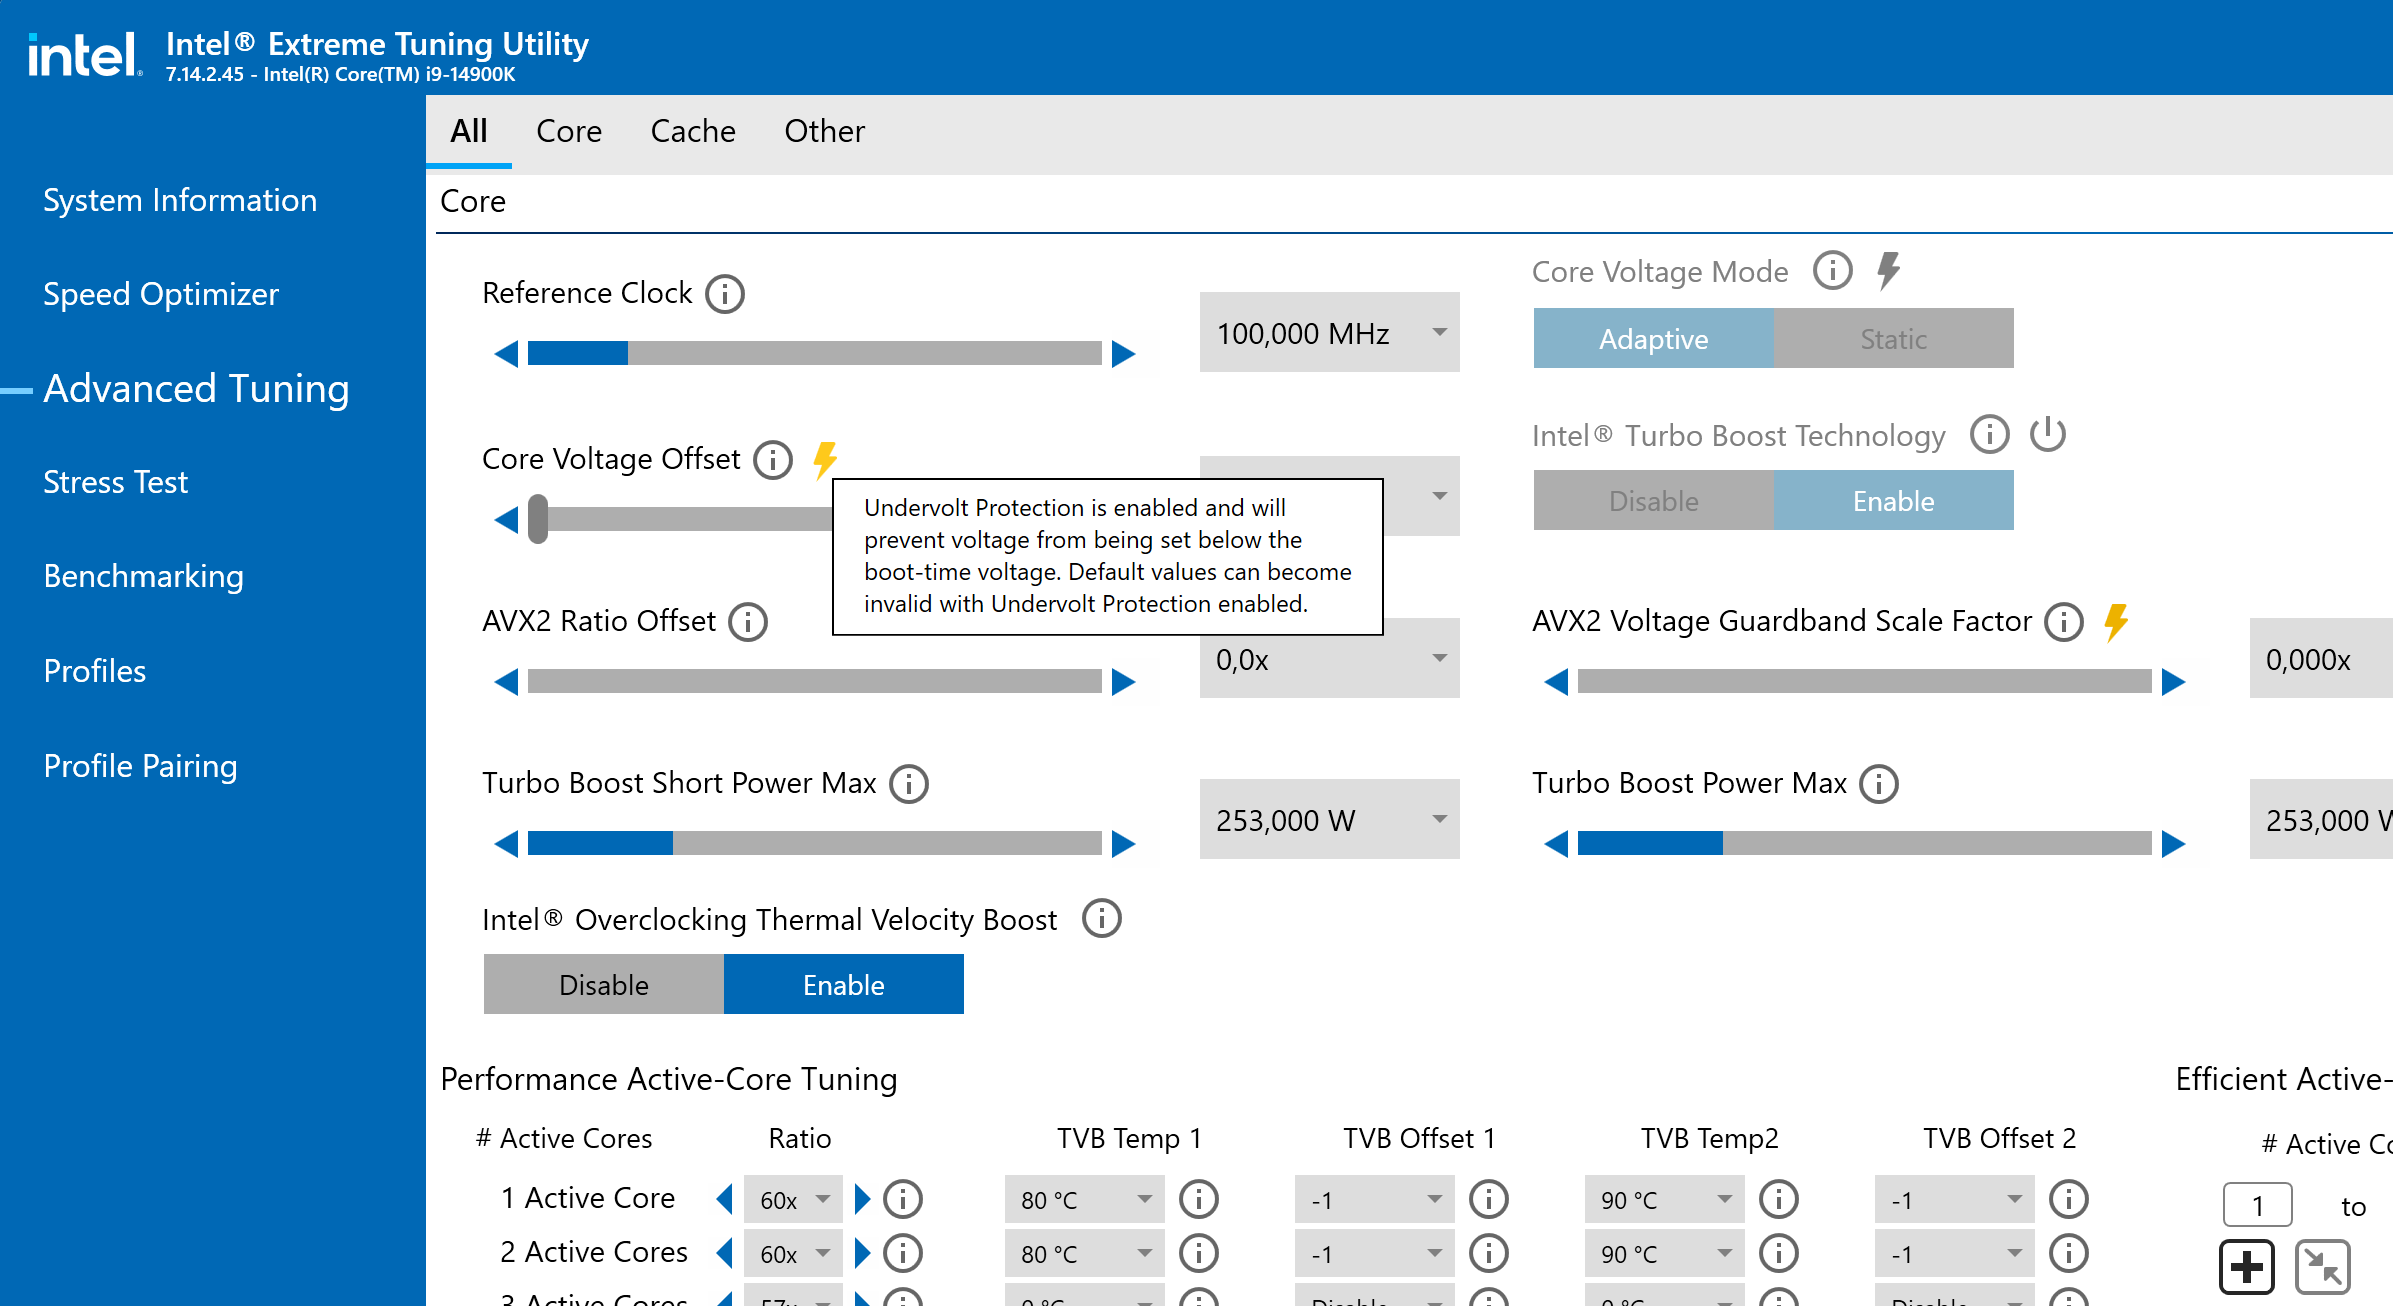
Task: Click Turbo Boost Short Power Max info icon
Action: 909,784
